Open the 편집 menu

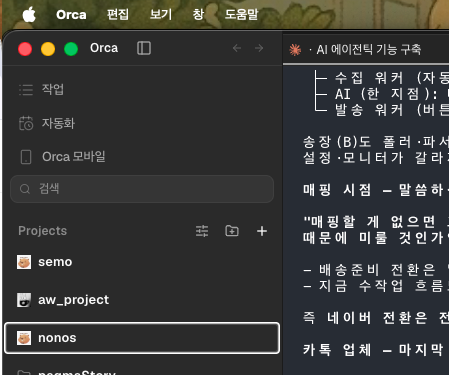pos(118,14)
